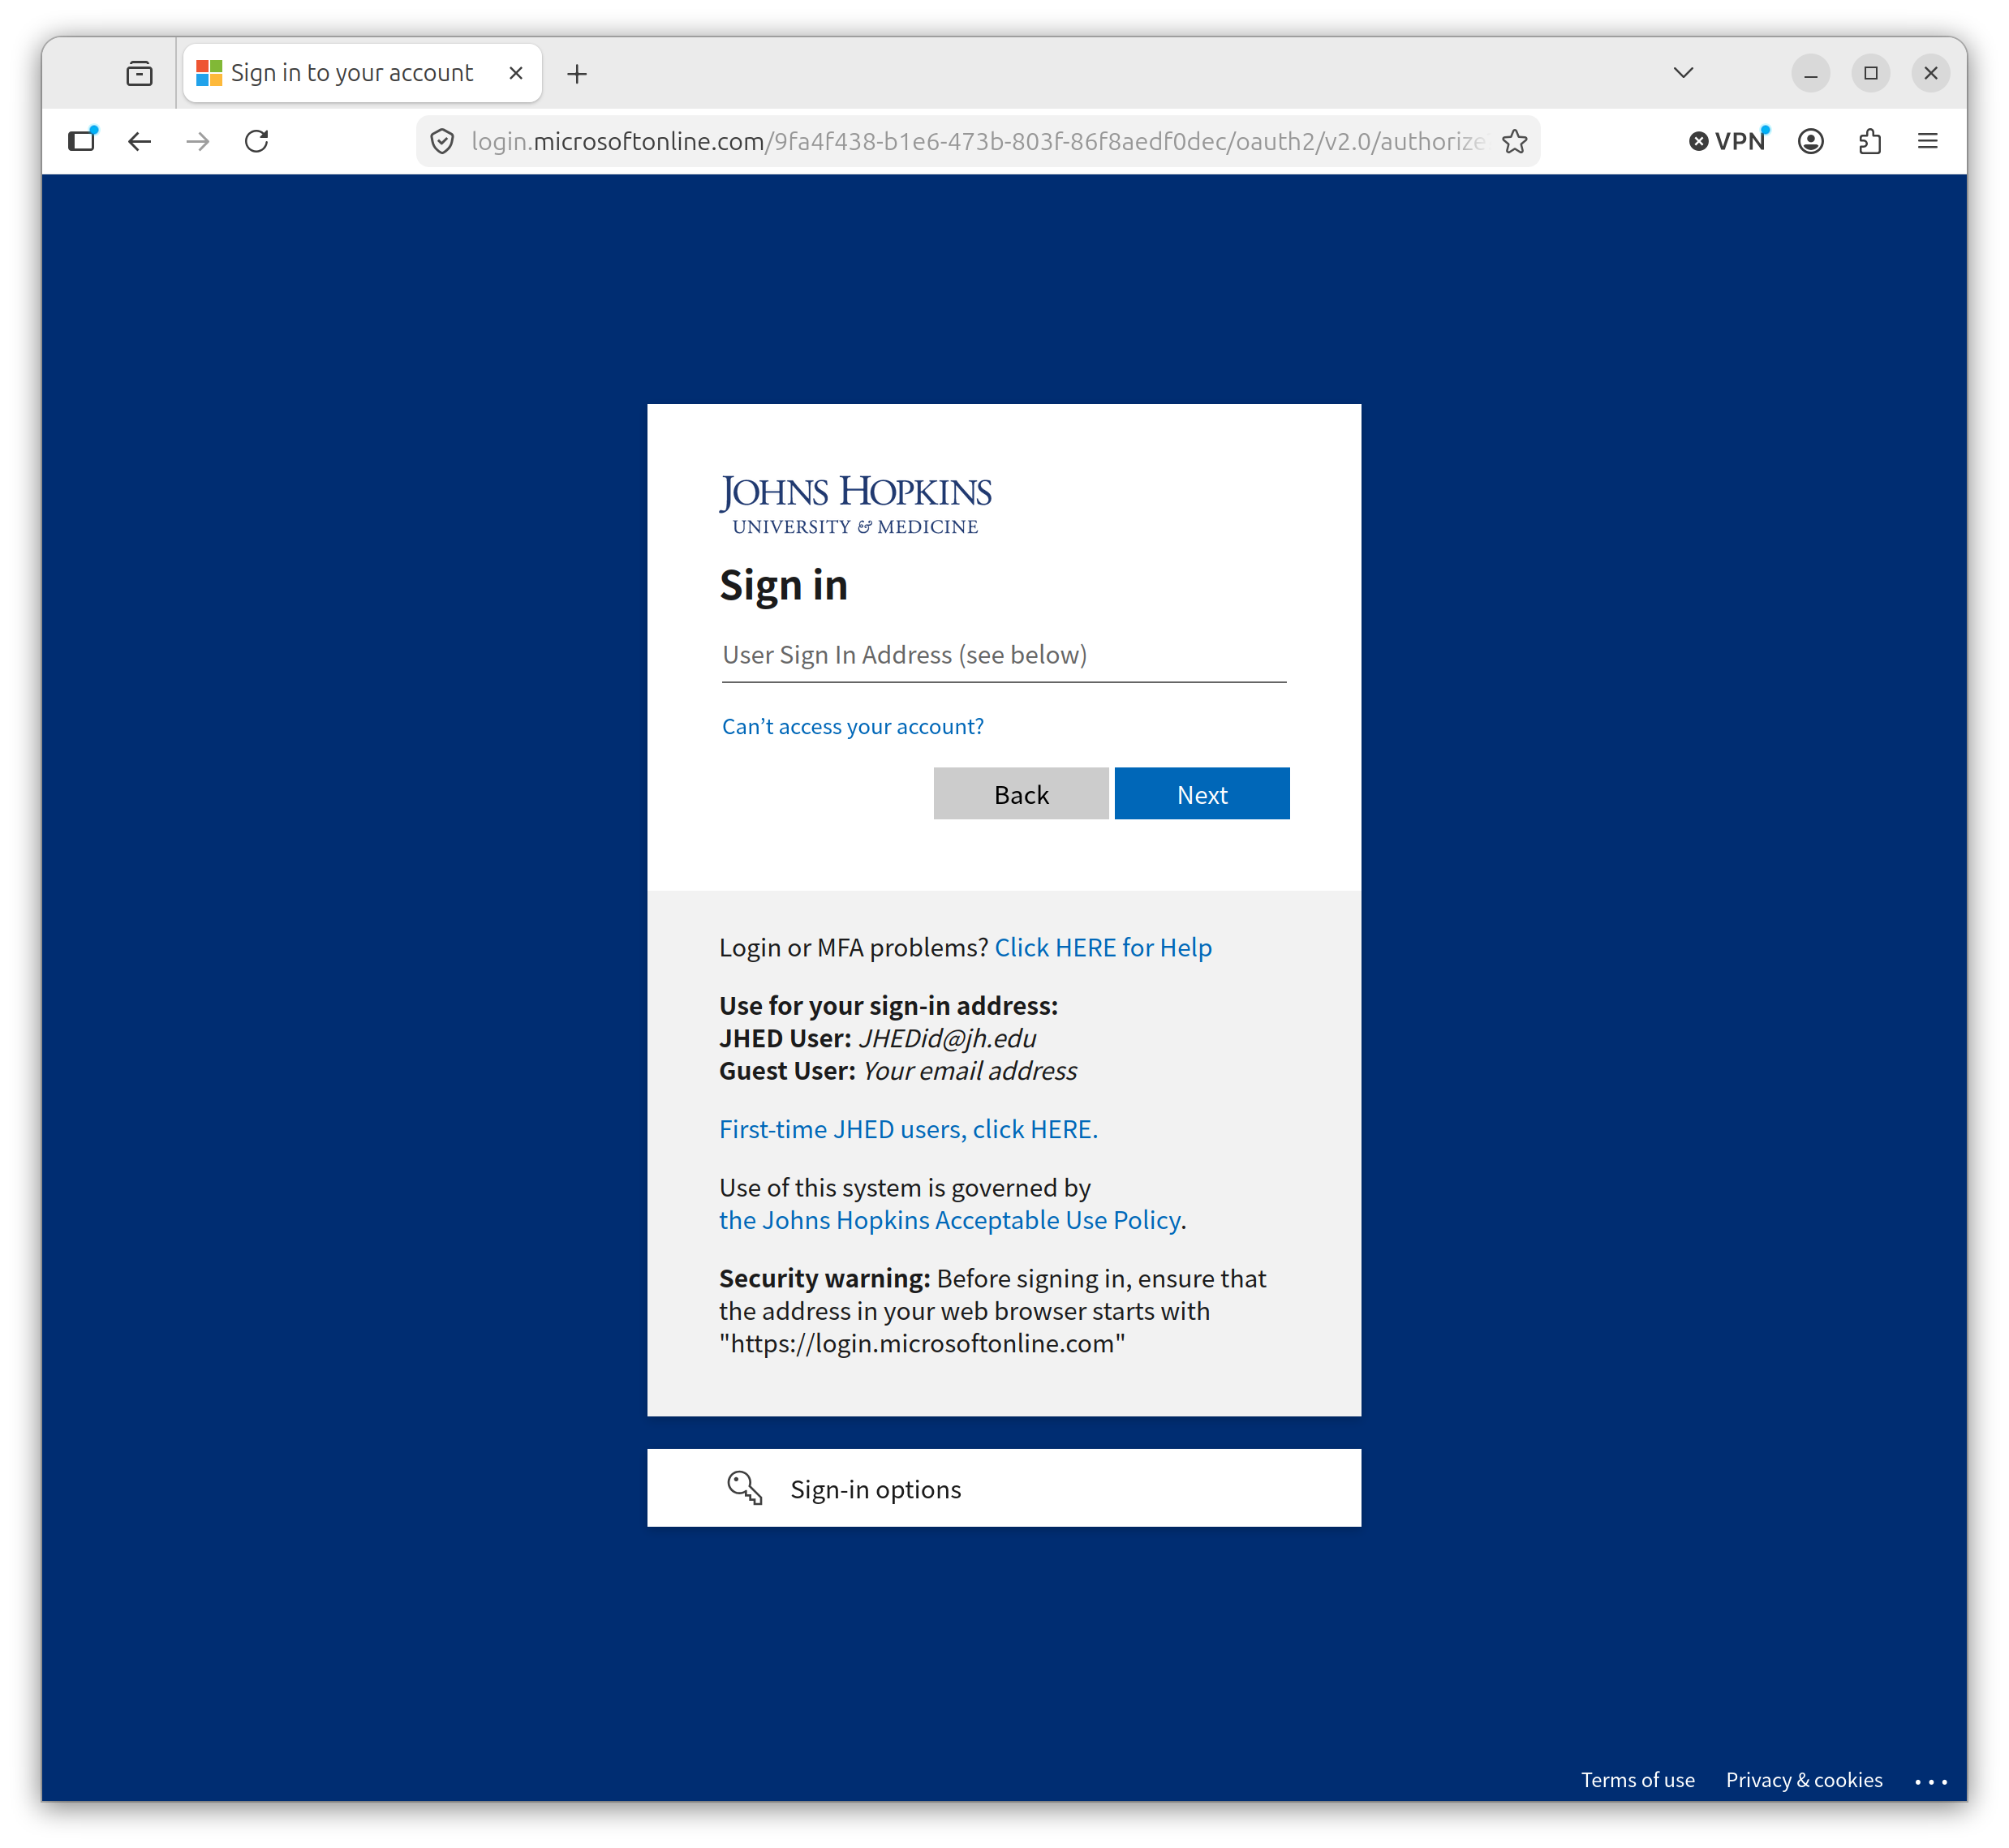Image resolution: width=2009 pixels, height=1848 pixels.
Task: Click the User Sign In Address field
Action: [1003, 655]
